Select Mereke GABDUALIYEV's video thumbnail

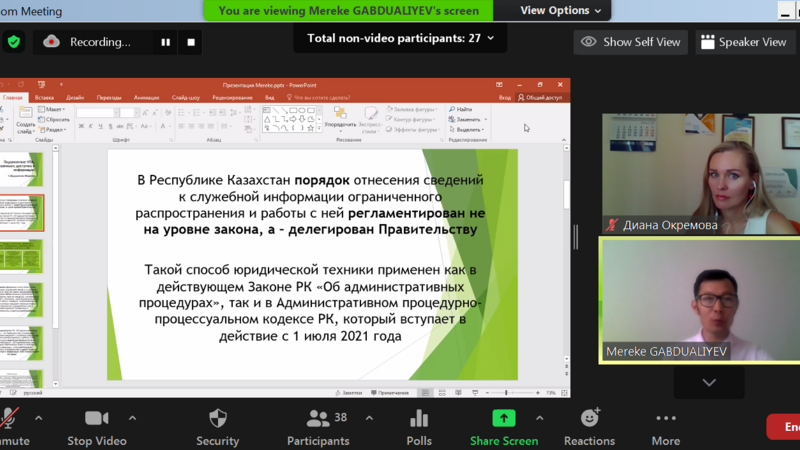[699, 298]
